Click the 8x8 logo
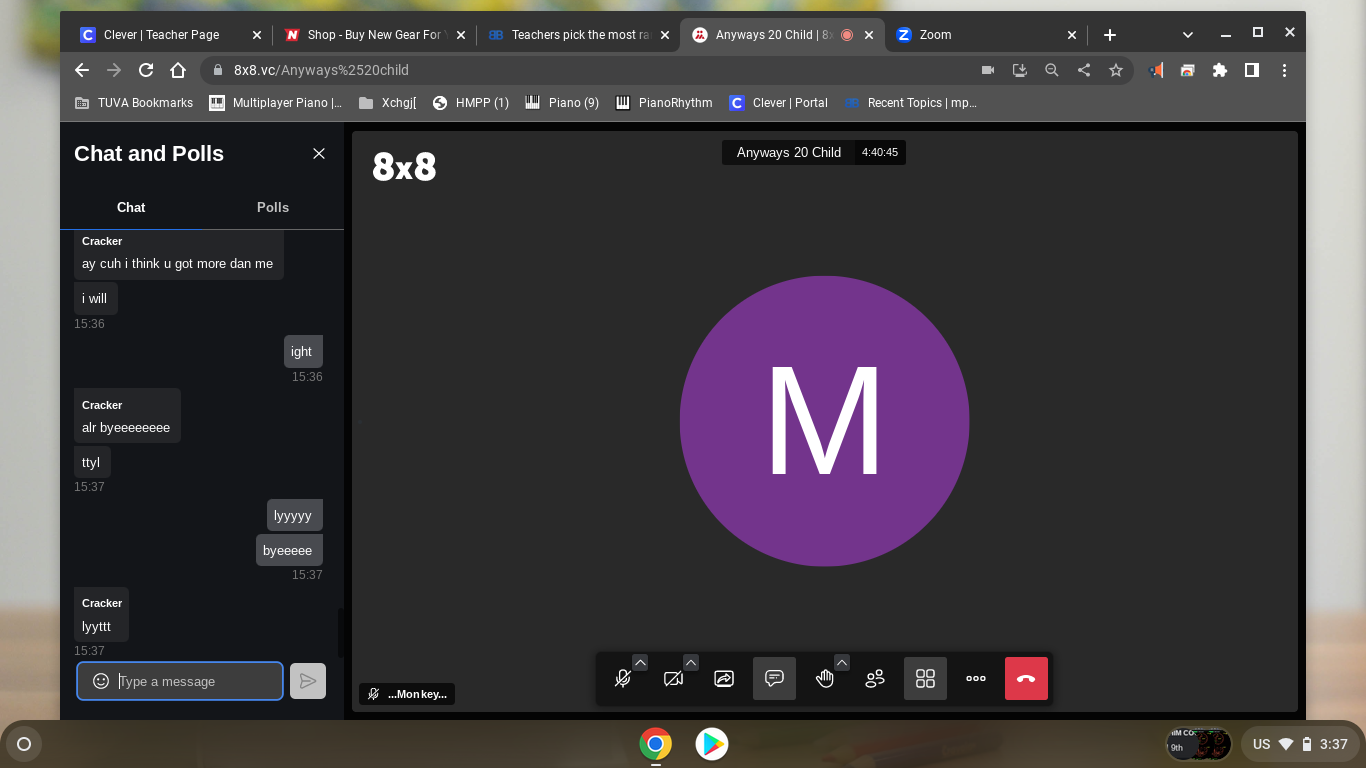Screen dimensions: 1366x768 click(404, 167)
